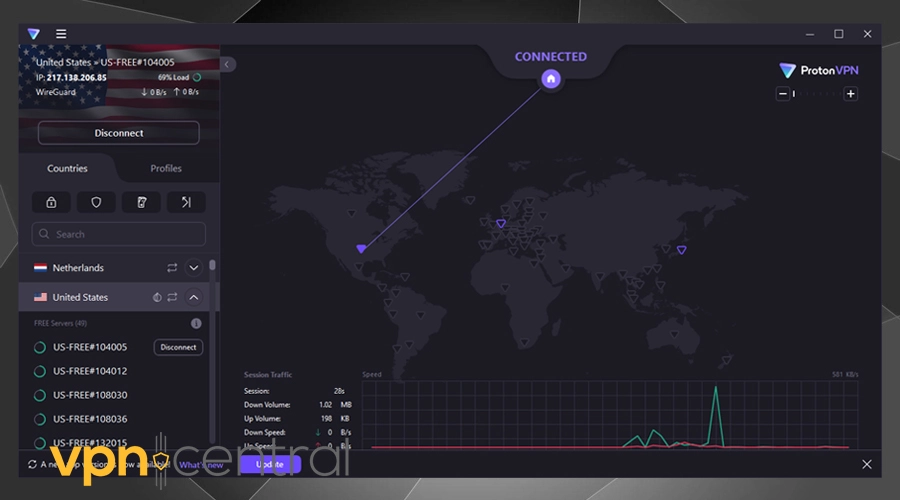Click load circle next to US-FREE#108036

point(40,420)
